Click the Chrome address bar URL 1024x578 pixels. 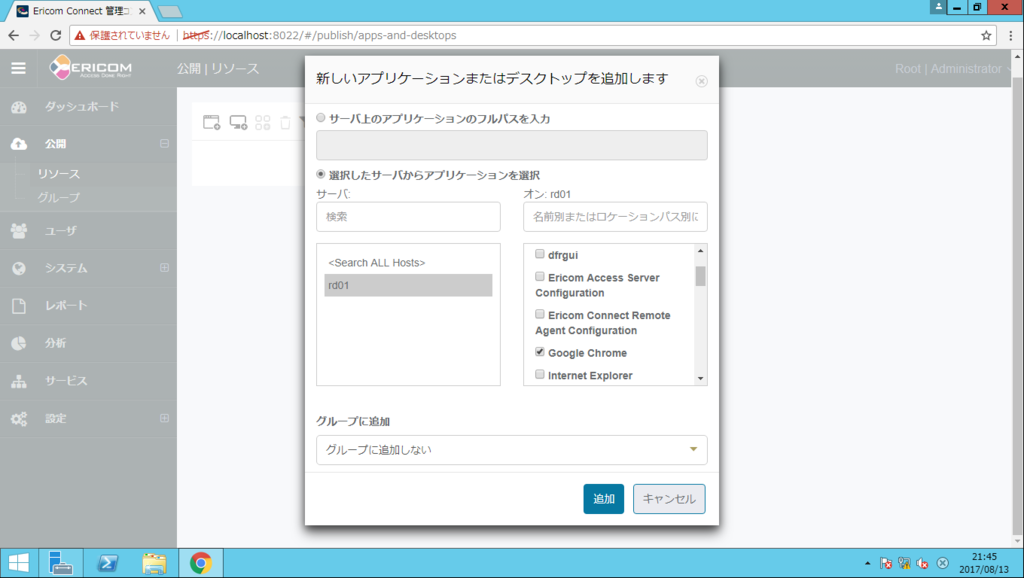(319, 35)
